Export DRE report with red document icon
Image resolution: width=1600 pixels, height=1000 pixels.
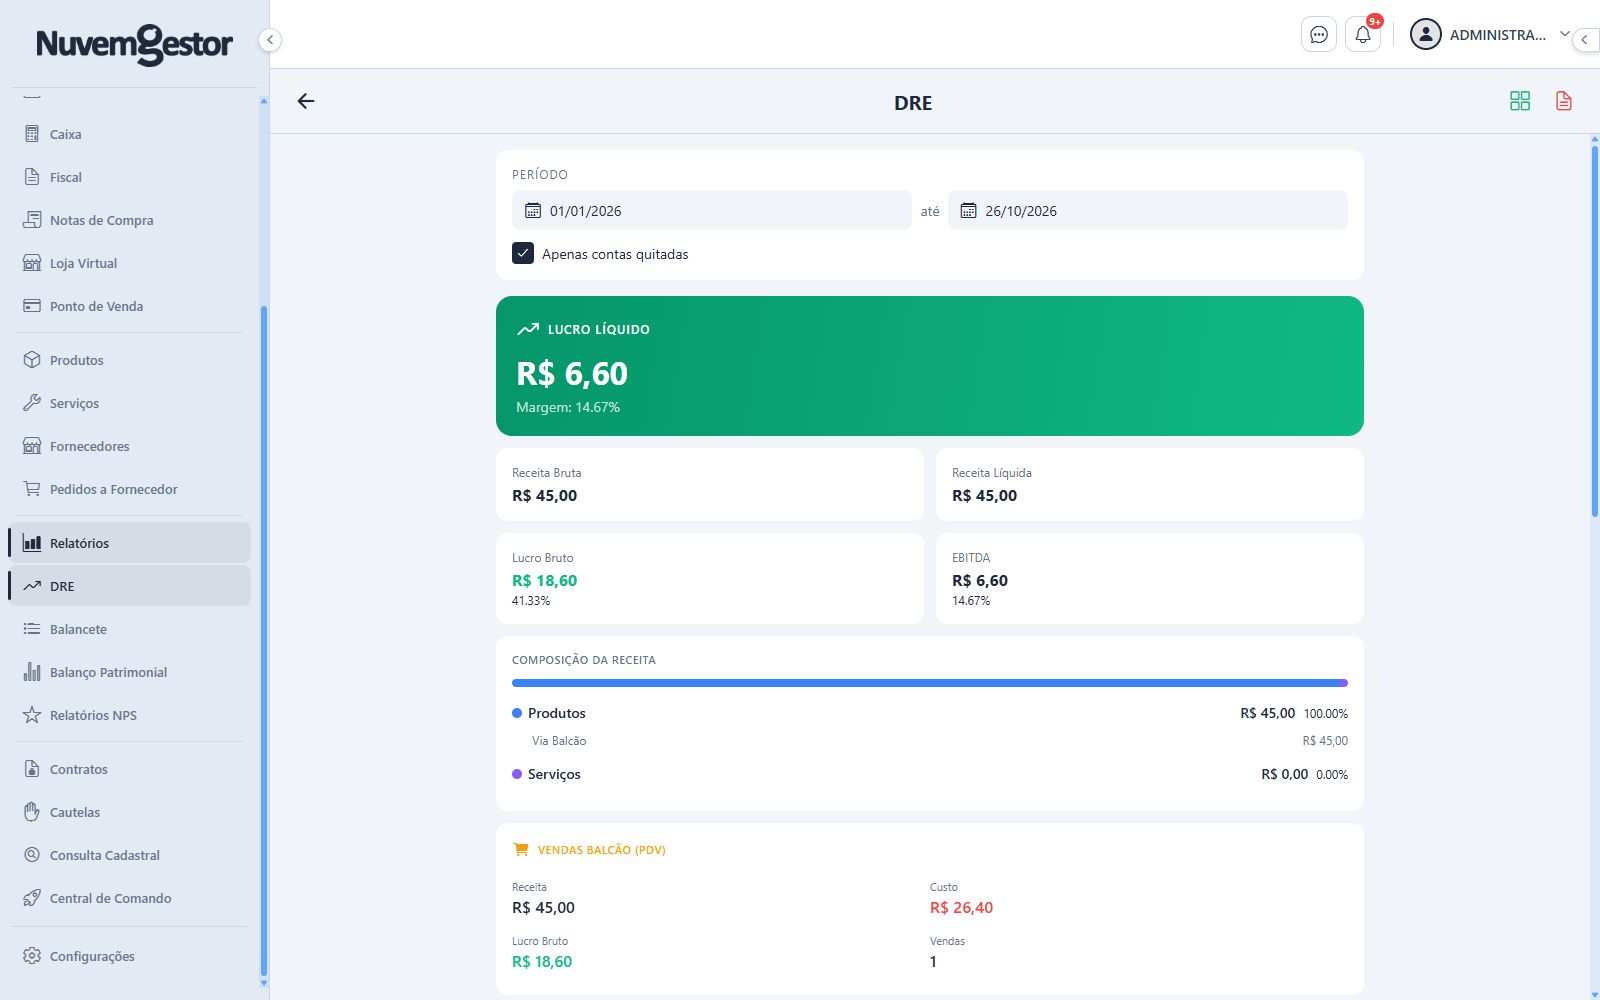pyautogui.click(x=1564, y=101)
